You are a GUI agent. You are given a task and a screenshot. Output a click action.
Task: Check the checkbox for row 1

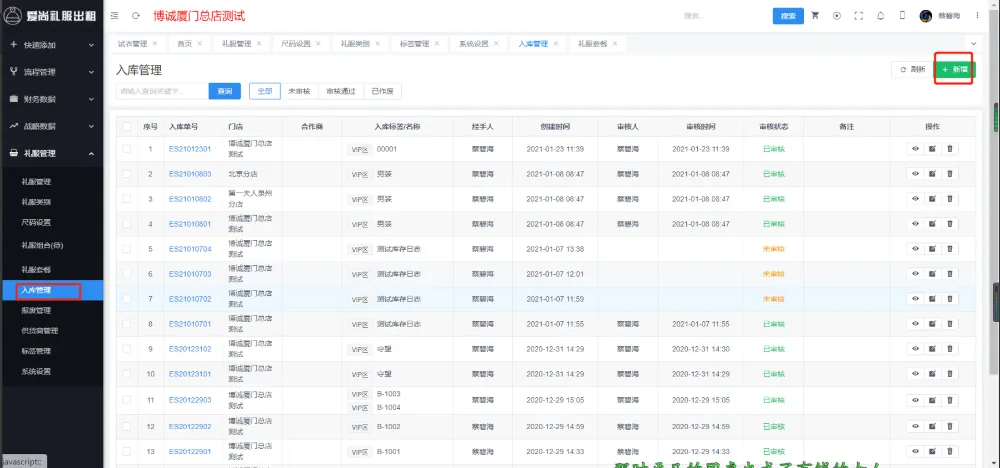click(127, 149)
